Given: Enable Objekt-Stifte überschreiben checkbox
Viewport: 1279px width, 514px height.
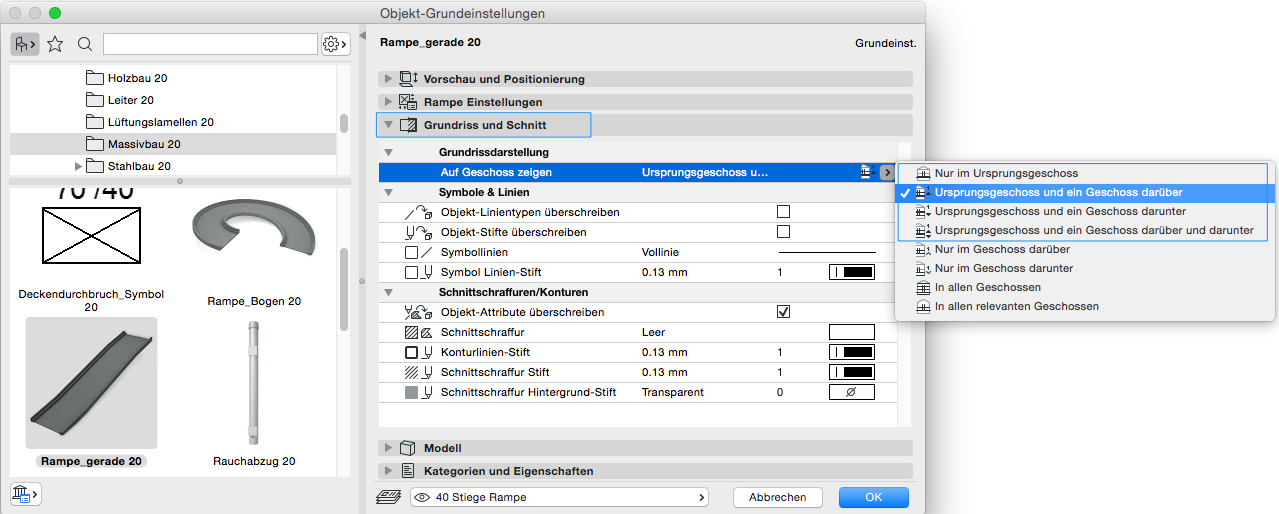Looking at the screenshot, I should click(783, 232).
